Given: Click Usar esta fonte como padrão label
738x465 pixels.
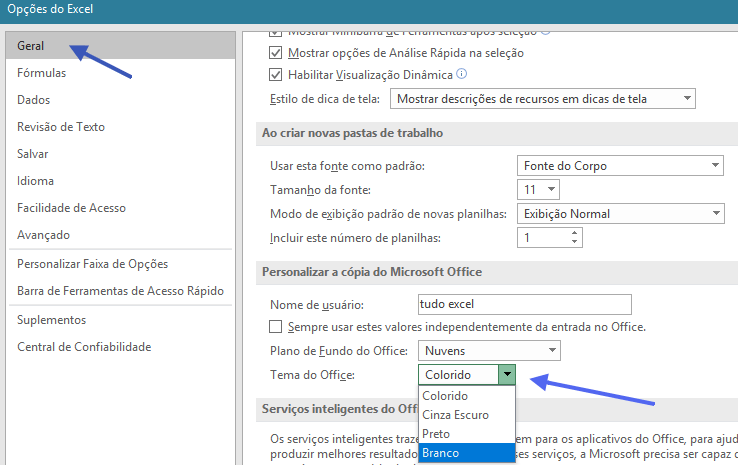Looking at the screenshot, I should click(x=347, y=166).
